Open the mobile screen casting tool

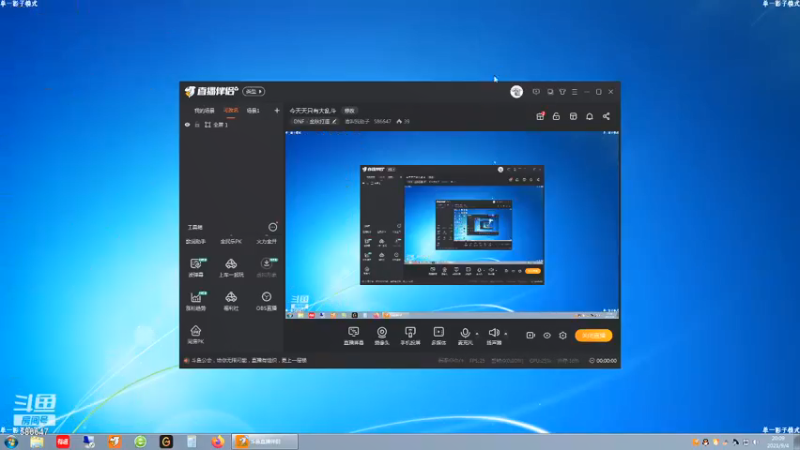click(410, 336)
